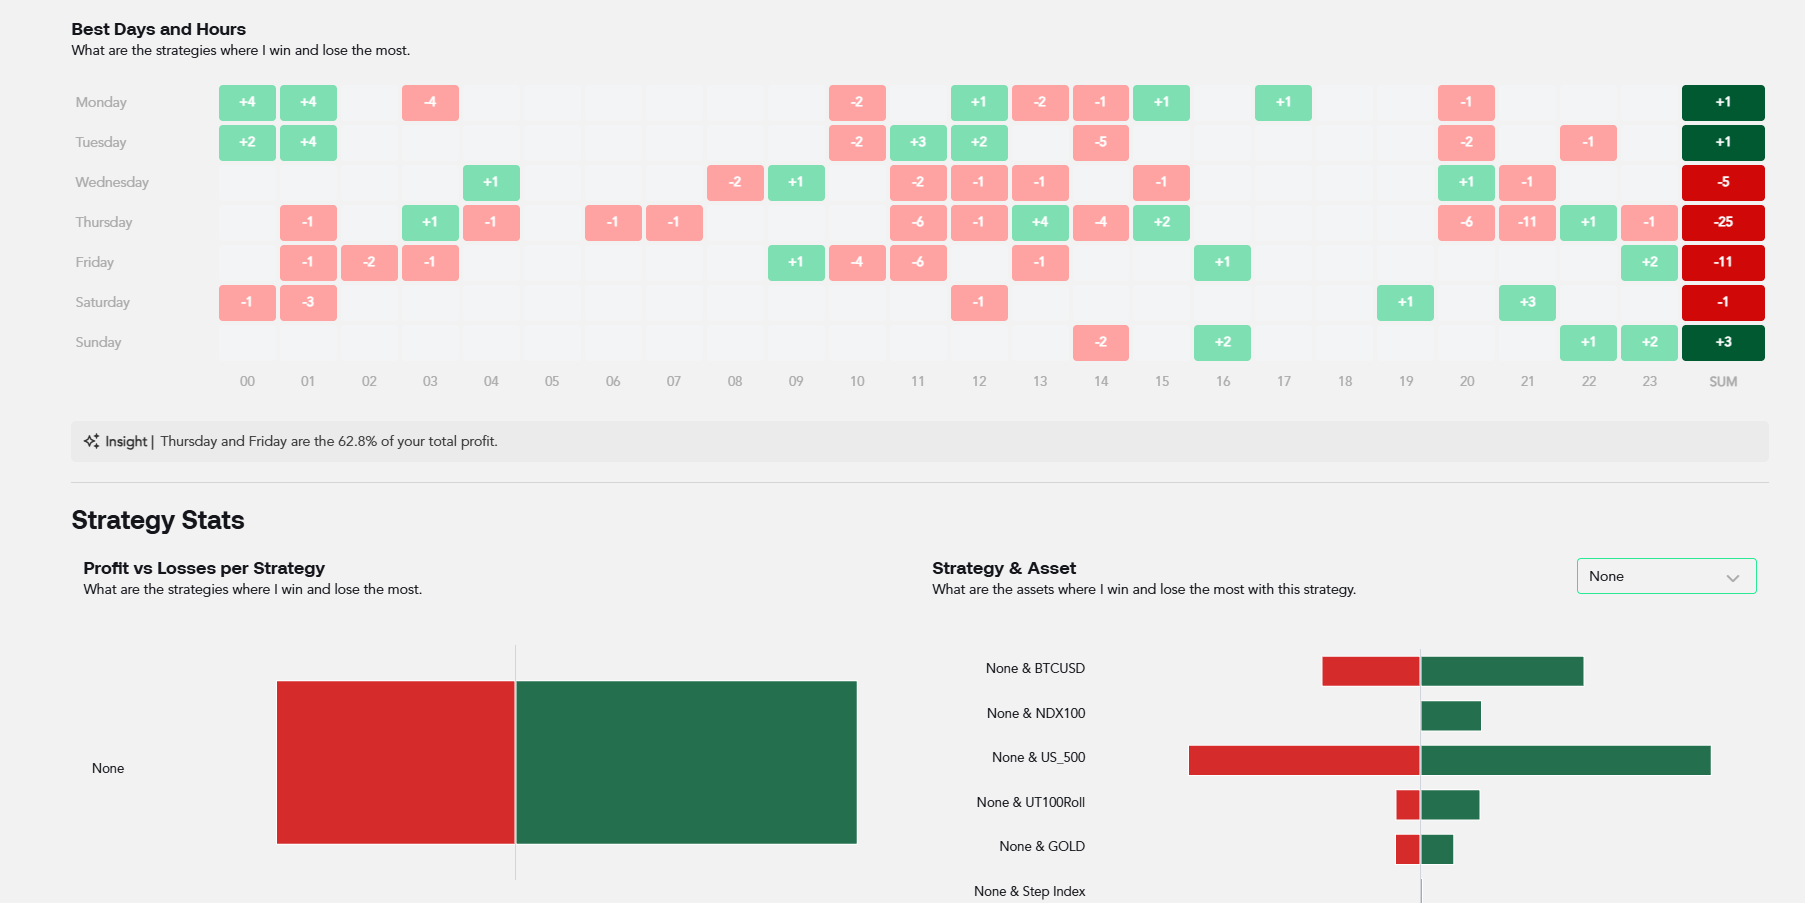Click Thursday SUM cell showing -25
The width and height of the screenshot is (1805, 903).
coord(1723,222)
